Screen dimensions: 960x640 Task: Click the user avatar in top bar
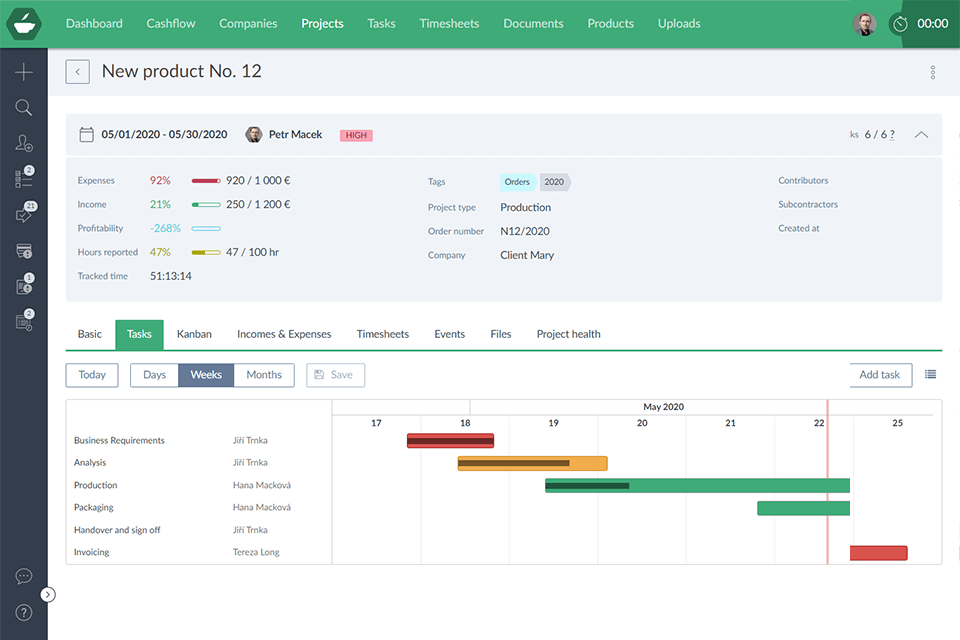pos(864,24)
